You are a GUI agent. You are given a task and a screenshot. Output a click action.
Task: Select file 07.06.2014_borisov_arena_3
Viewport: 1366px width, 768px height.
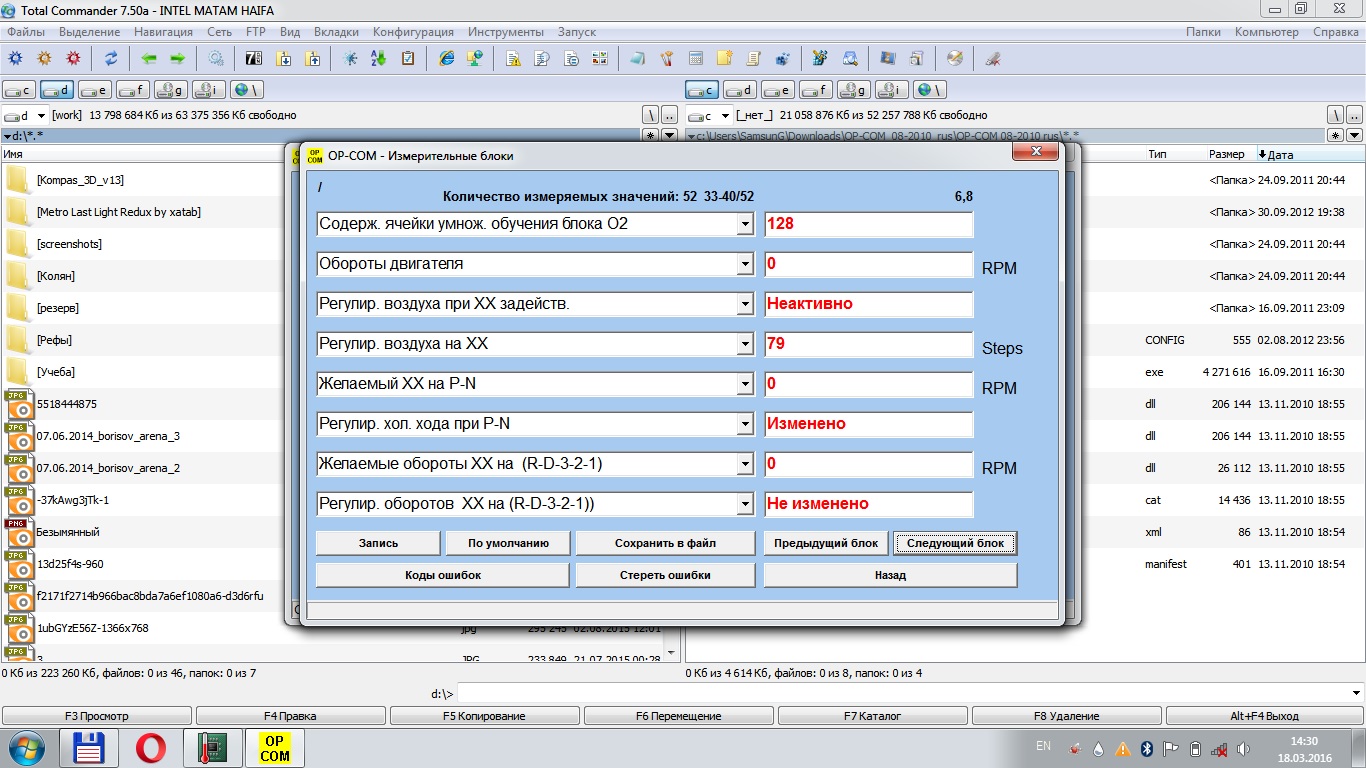pos(108,436)
